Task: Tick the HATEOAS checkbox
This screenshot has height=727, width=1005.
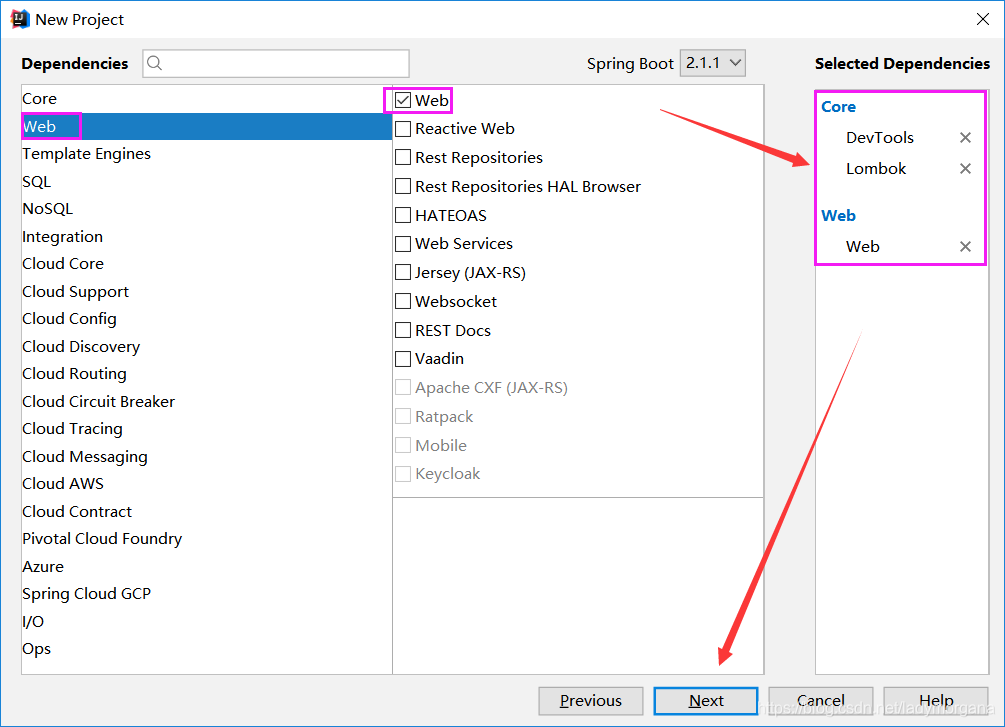Action: [403, 215]
